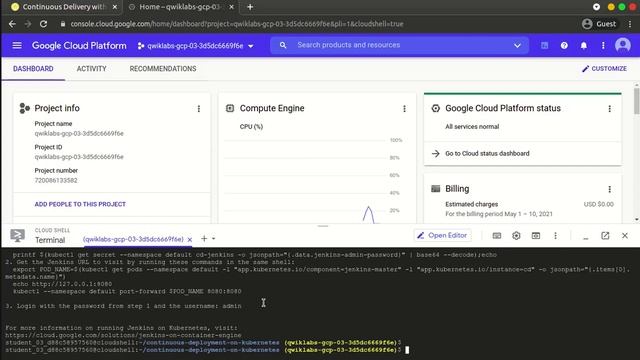640x360 pixels.
Task: Add a new Cloud Shell terminal tab
Action: (x=204, y=238)
